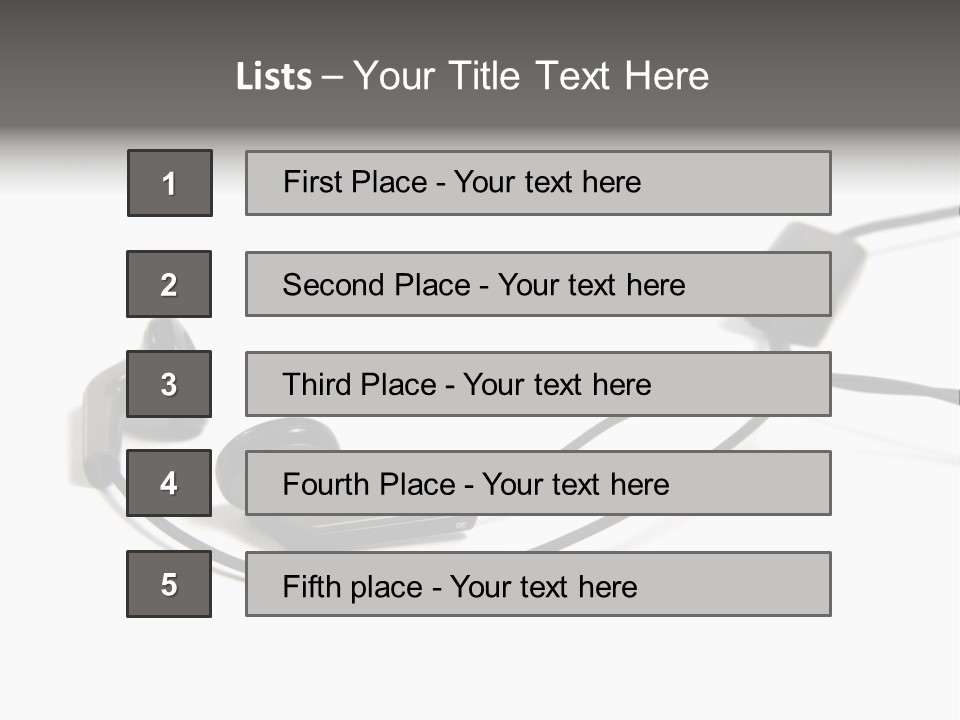Viewport: 960px width, 720px height.
Task: Click the "Third Place - Your text here" bar
Action: pyautogui.click(x=538, y=384)
